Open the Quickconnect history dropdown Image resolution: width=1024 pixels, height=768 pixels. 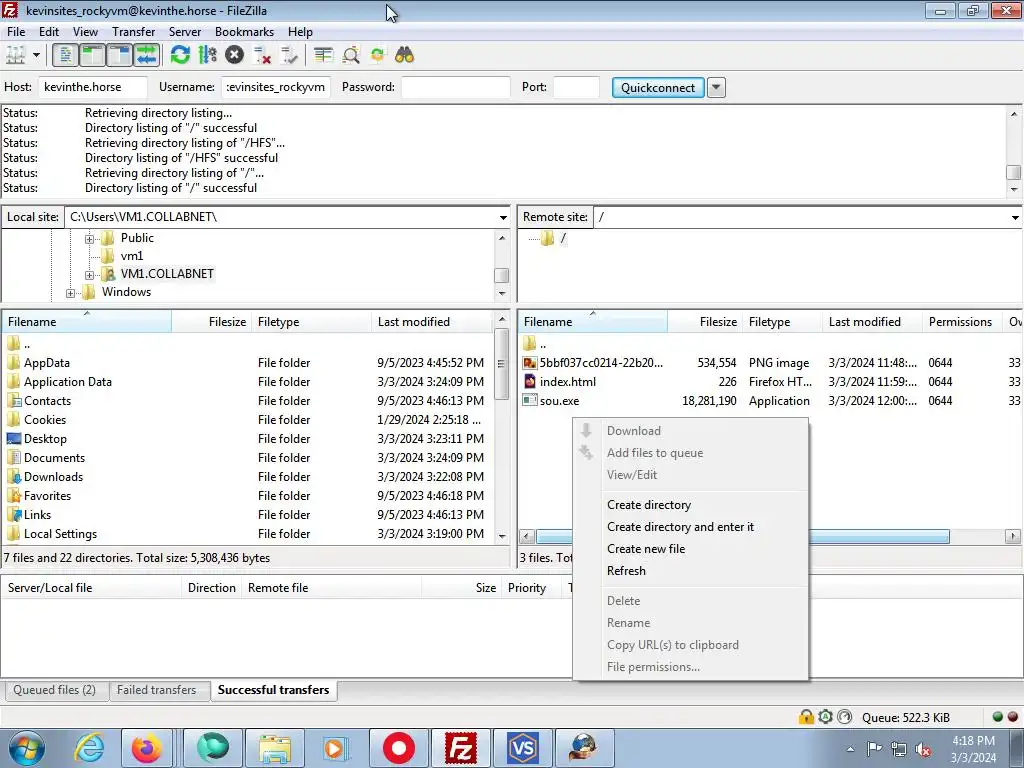click(716, 88)
